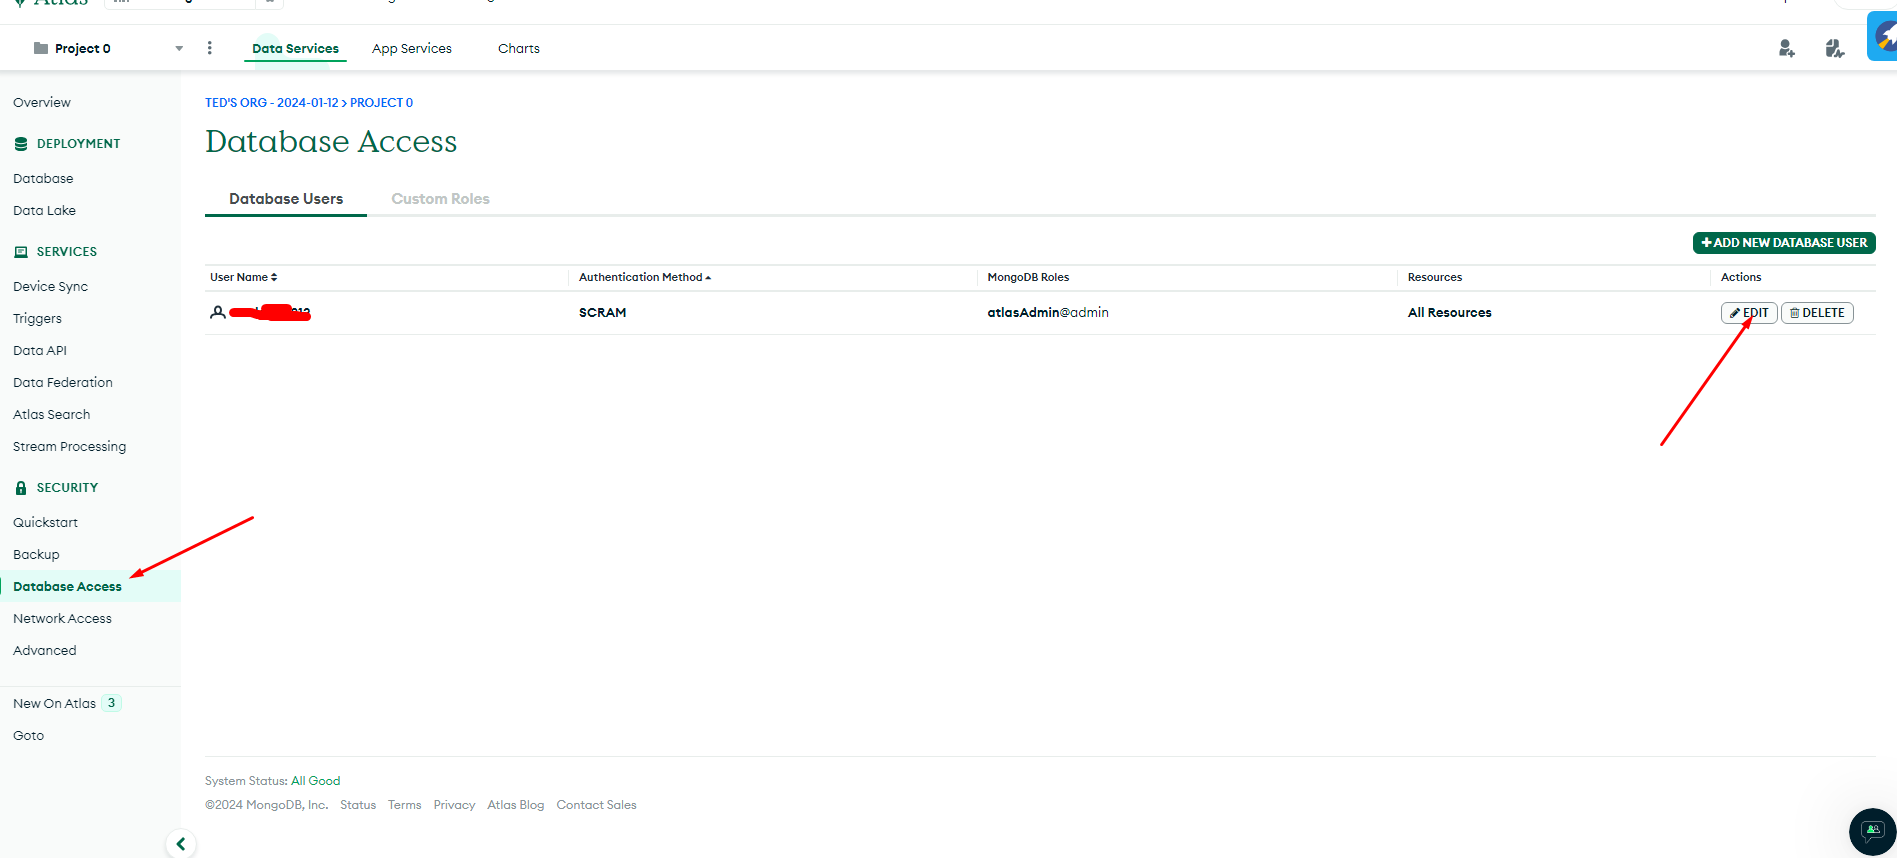
Task: Open Stream Processing in the sidebar
Action: 69,446
